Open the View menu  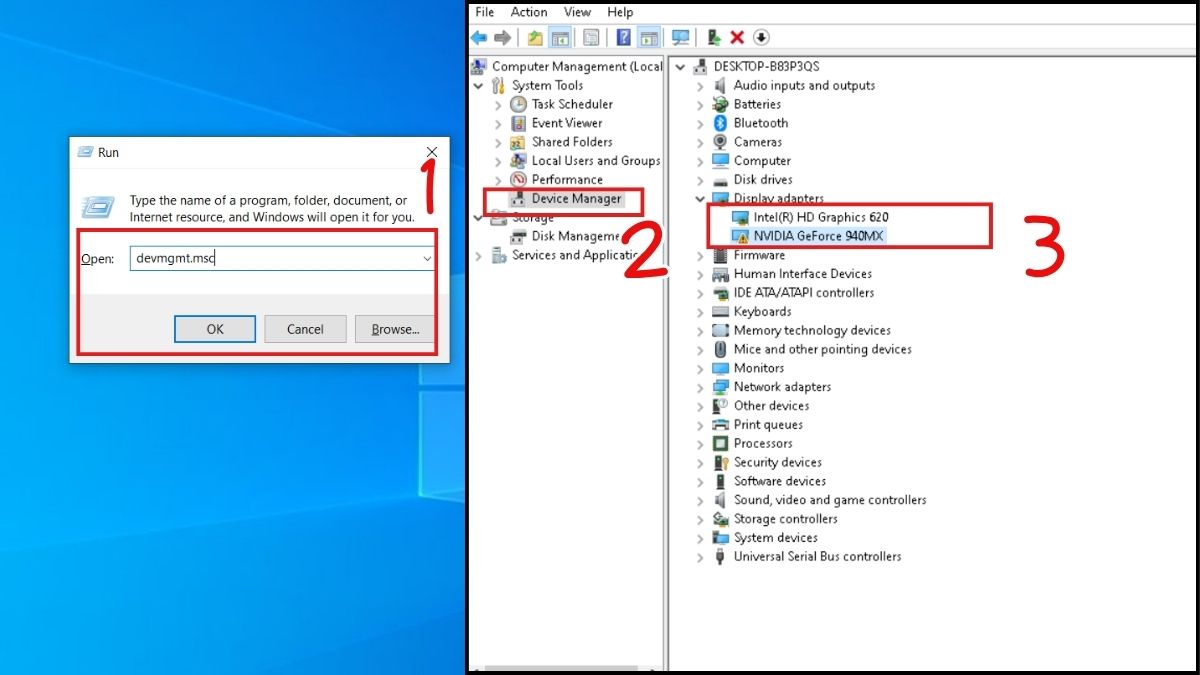578,12
